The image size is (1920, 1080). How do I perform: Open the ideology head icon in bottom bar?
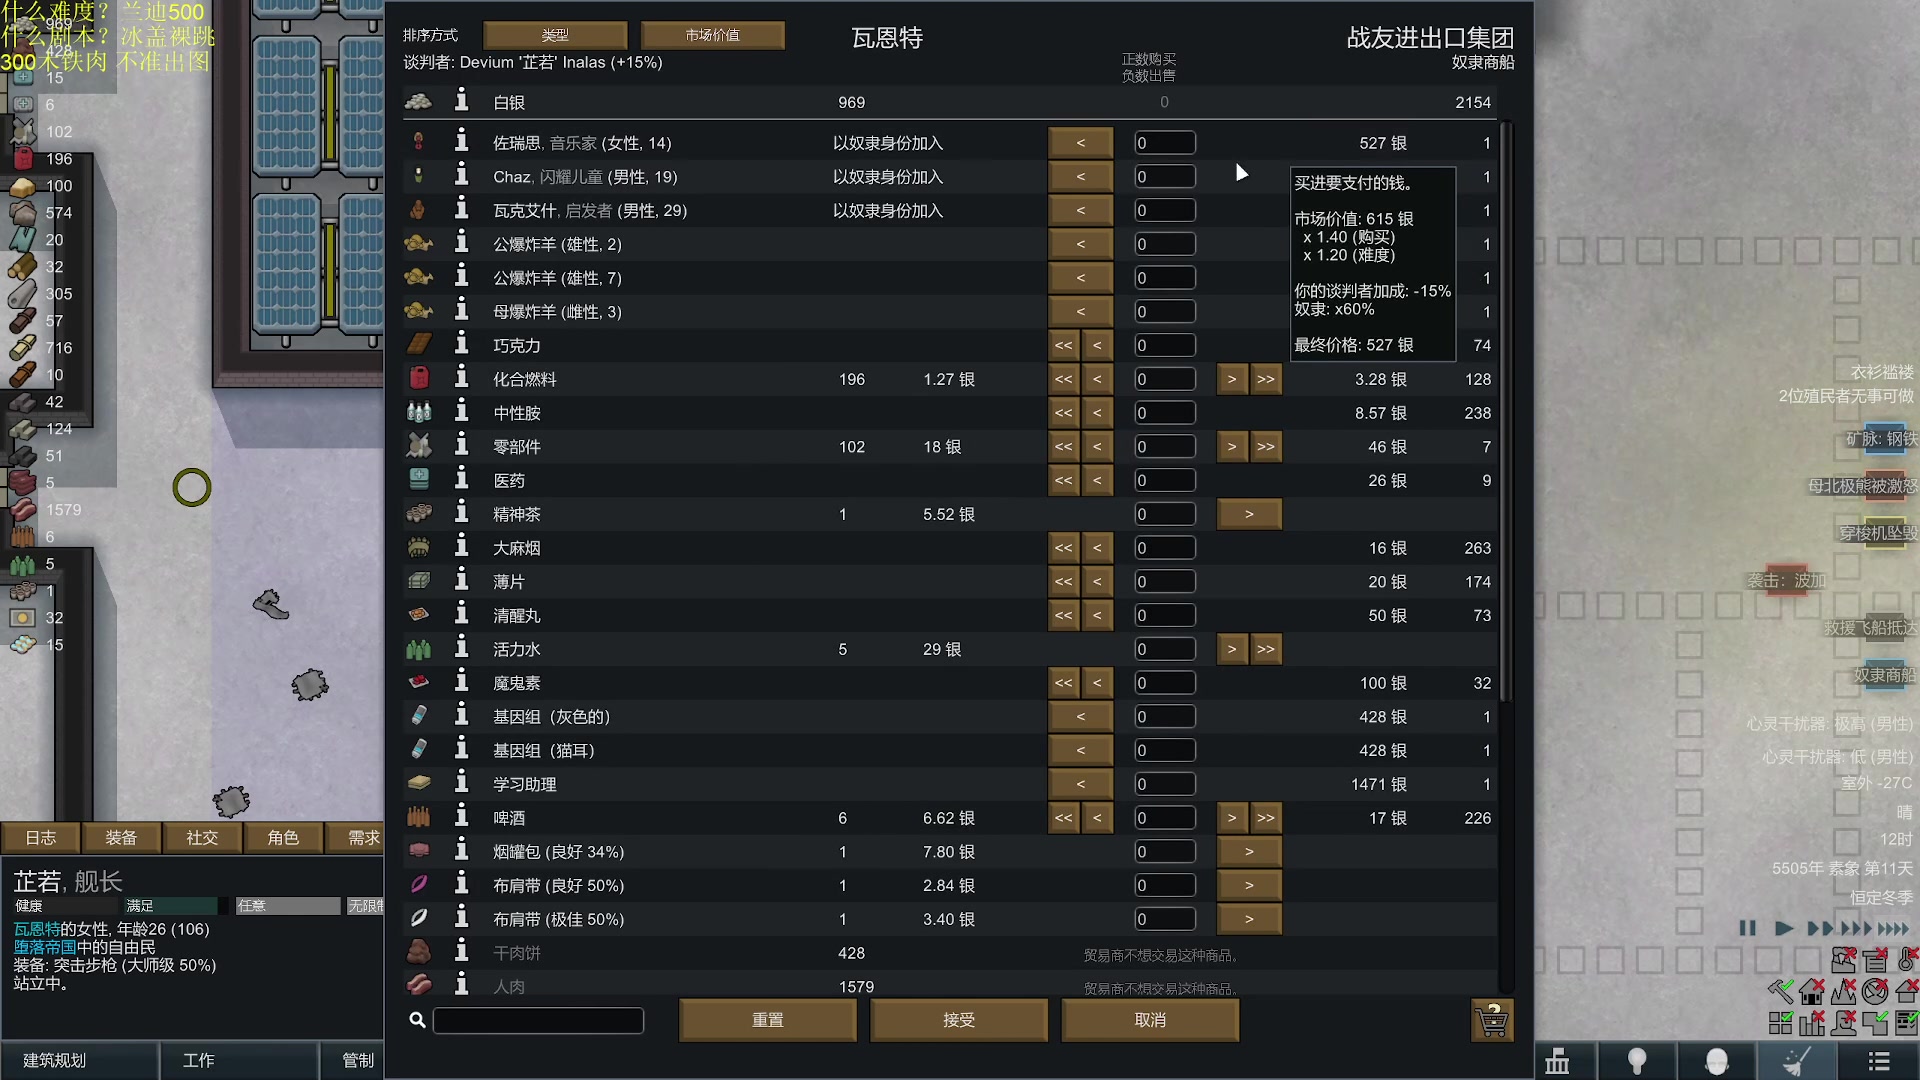tap(1716, 1061)
